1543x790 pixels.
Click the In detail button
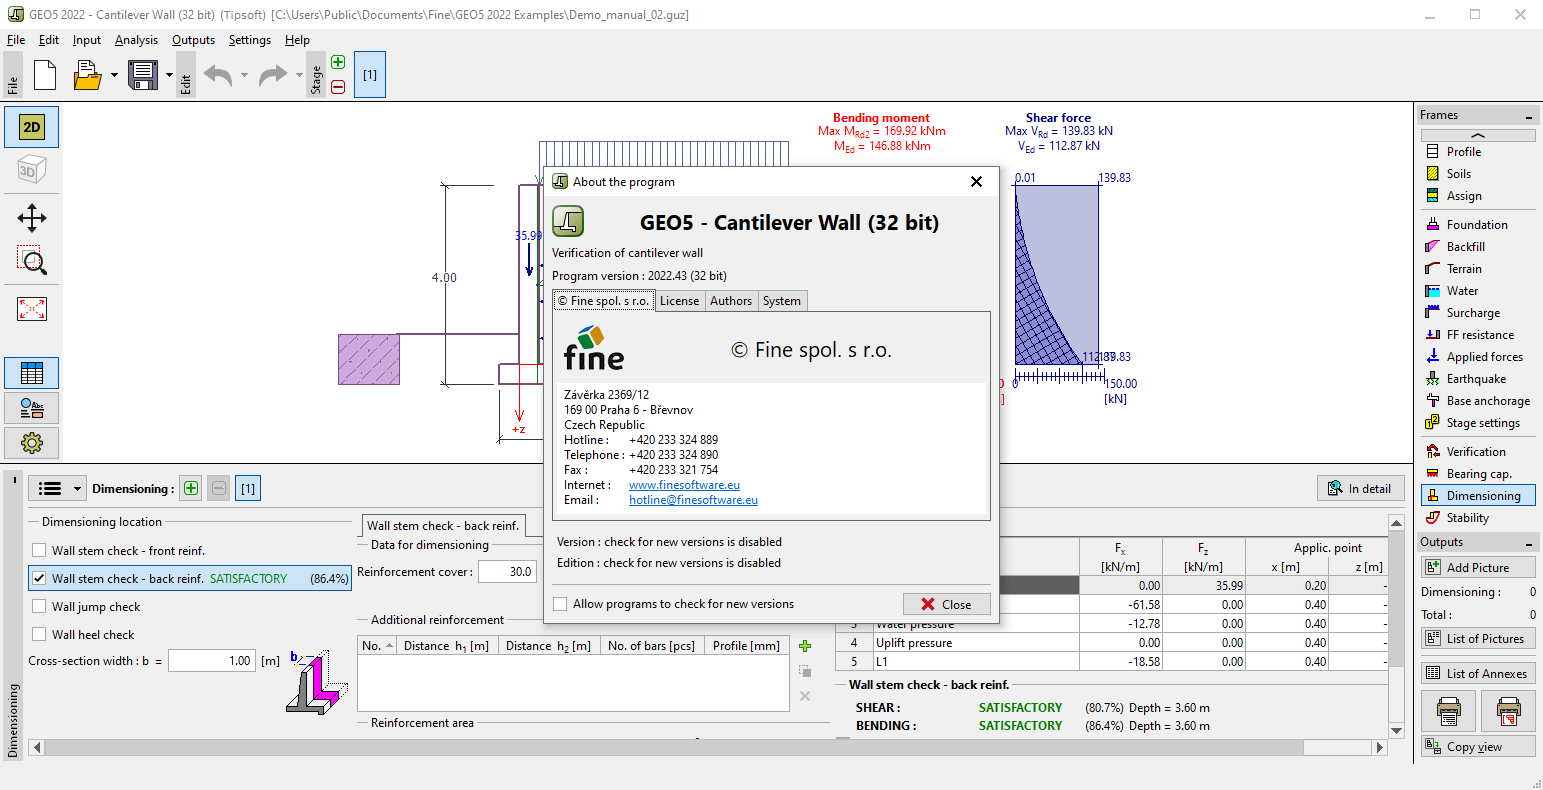click(x=1360, y=489)
